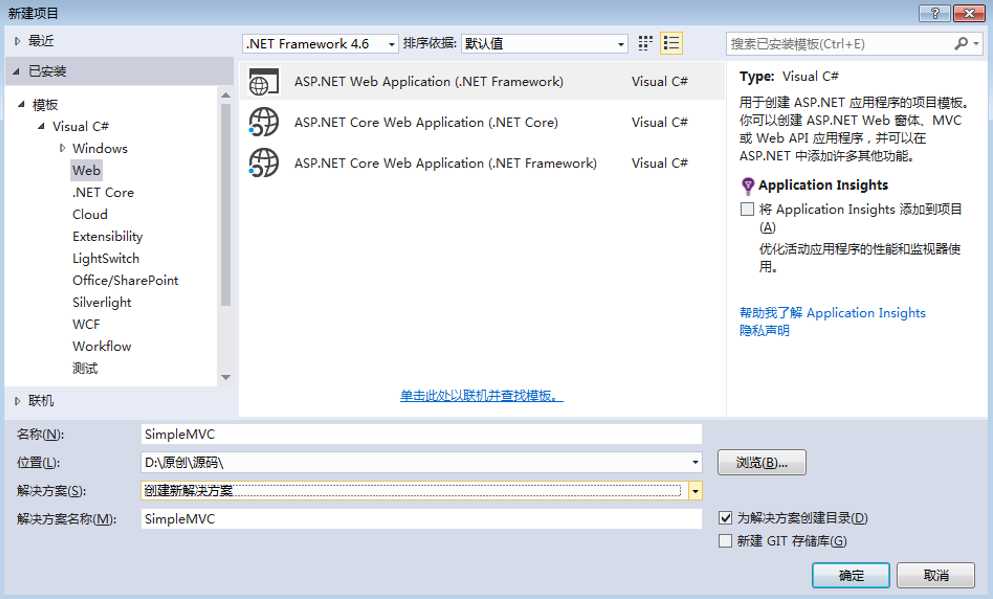
Task: Expand the Windows tree node
Action: pos(62,148)
